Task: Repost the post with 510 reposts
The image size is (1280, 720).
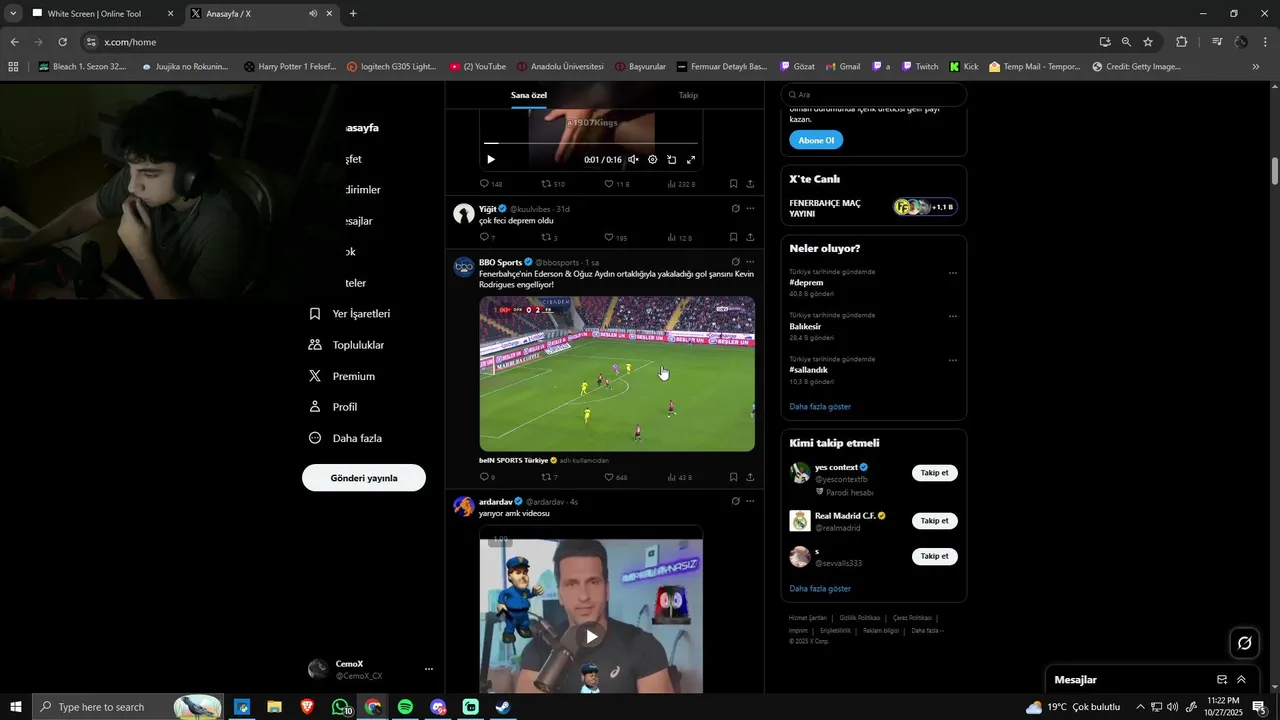Action: pos(553,184)
